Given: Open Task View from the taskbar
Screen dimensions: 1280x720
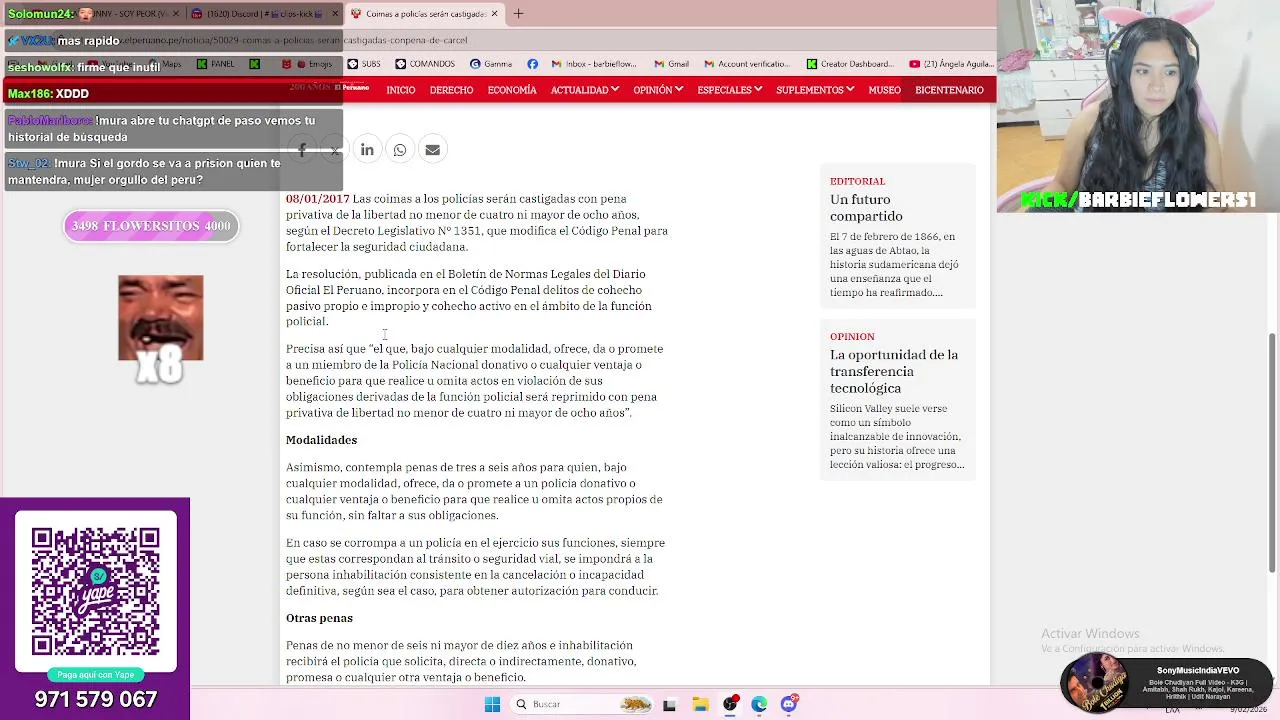Looking at the screenshot, I should click(669, 704).
